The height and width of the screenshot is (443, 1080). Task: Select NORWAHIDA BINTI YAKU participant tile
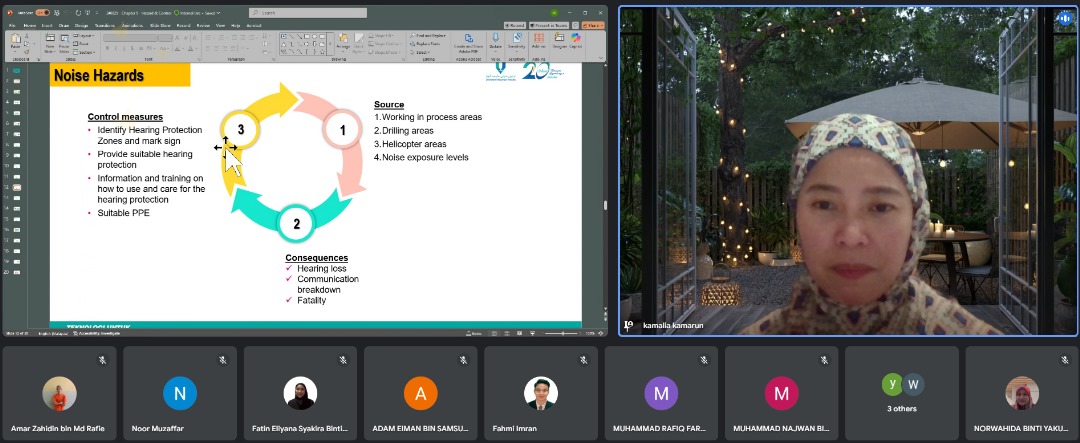(1021, 393)
